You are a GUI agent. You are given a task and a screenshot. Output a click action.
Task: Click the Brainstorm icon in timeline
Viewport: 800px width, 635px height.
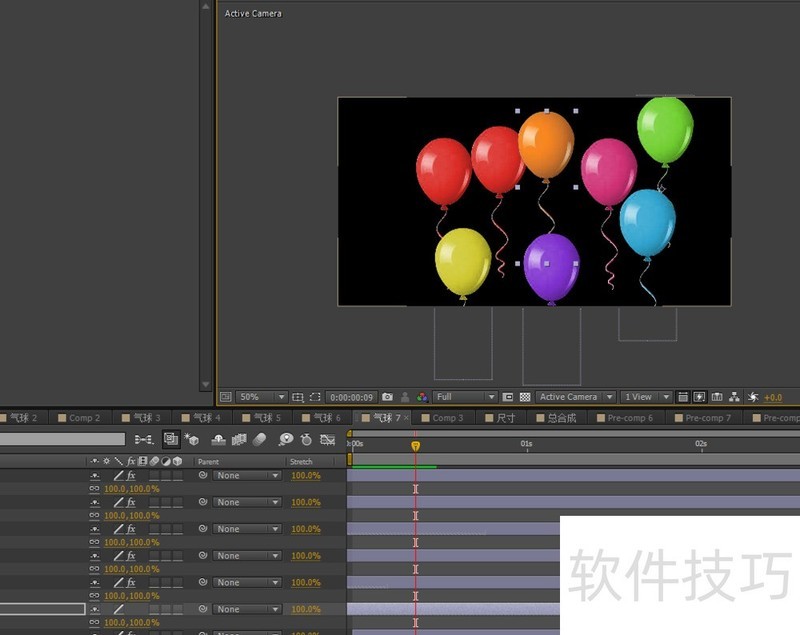tap(286, 439)
